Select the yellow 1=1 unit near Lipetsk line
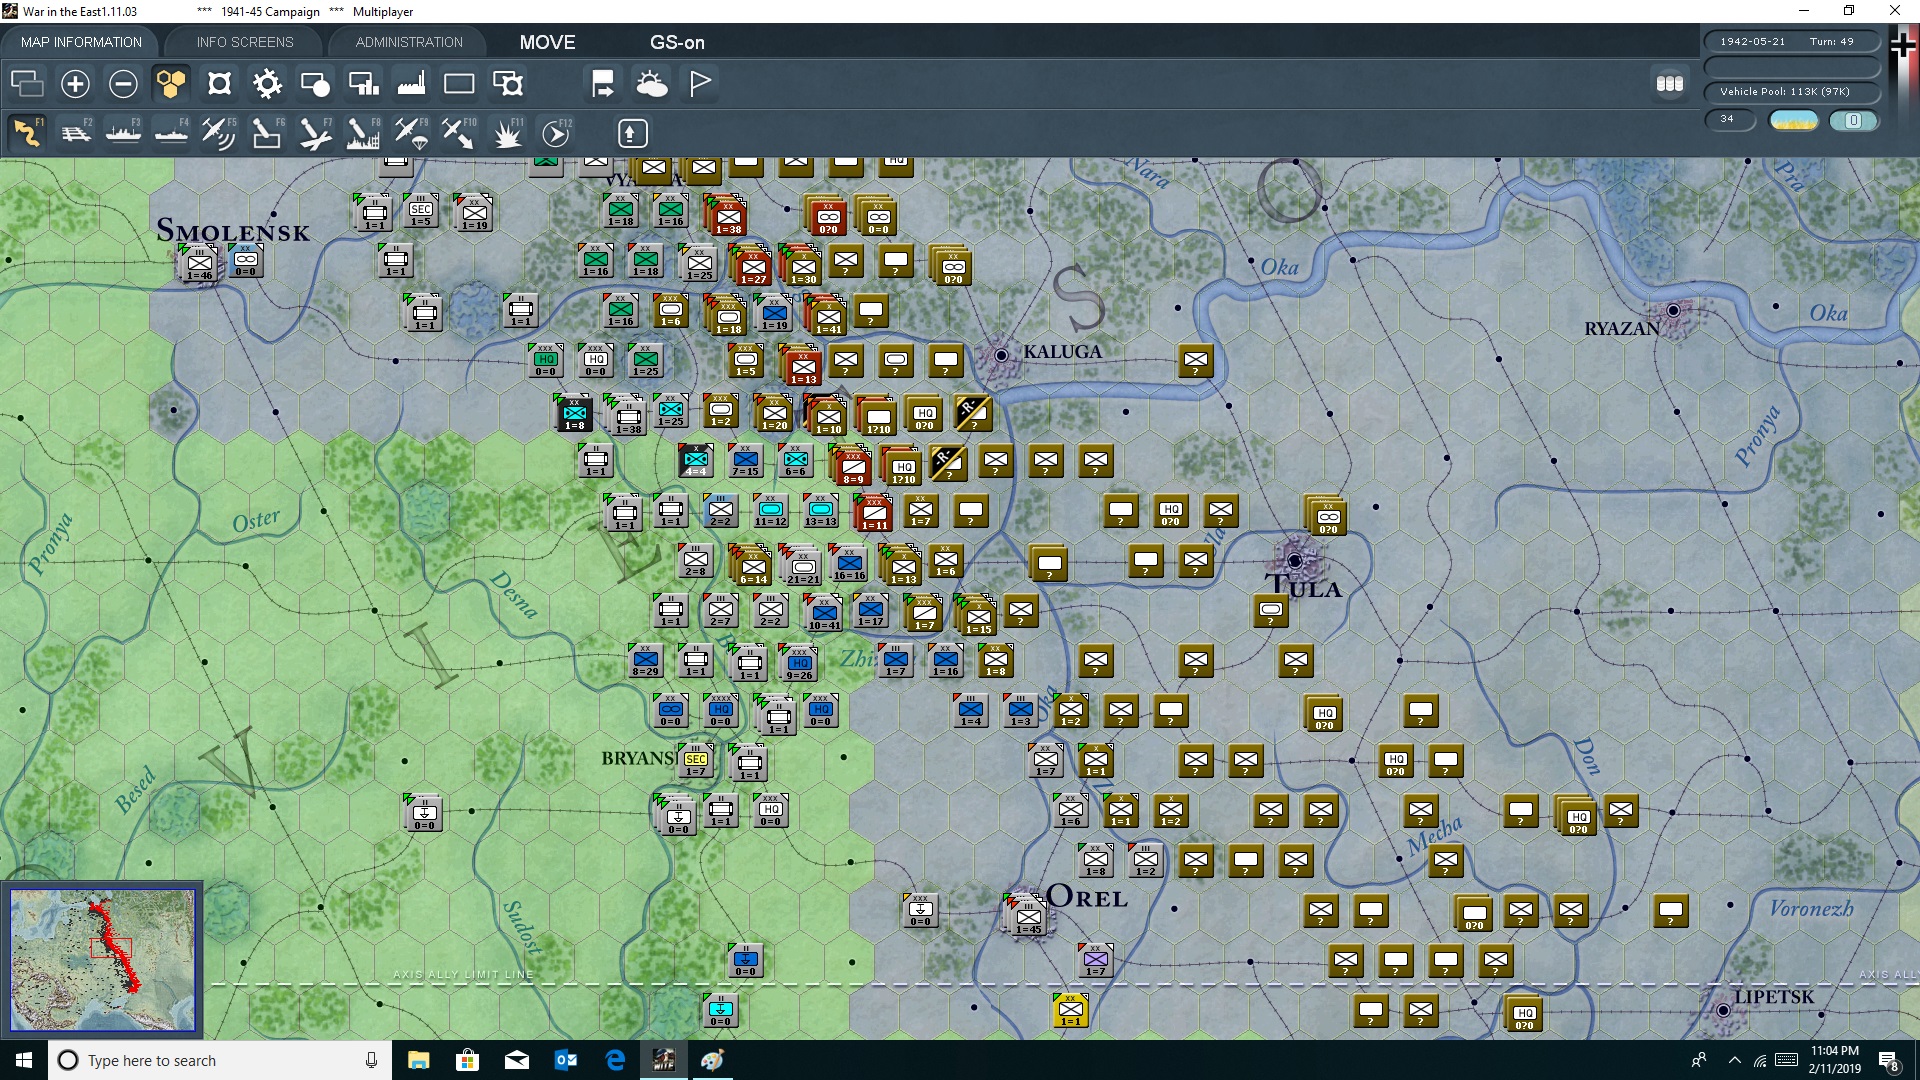The width and height of the screenshot is (1920, 1080). click(1070, 1010)
